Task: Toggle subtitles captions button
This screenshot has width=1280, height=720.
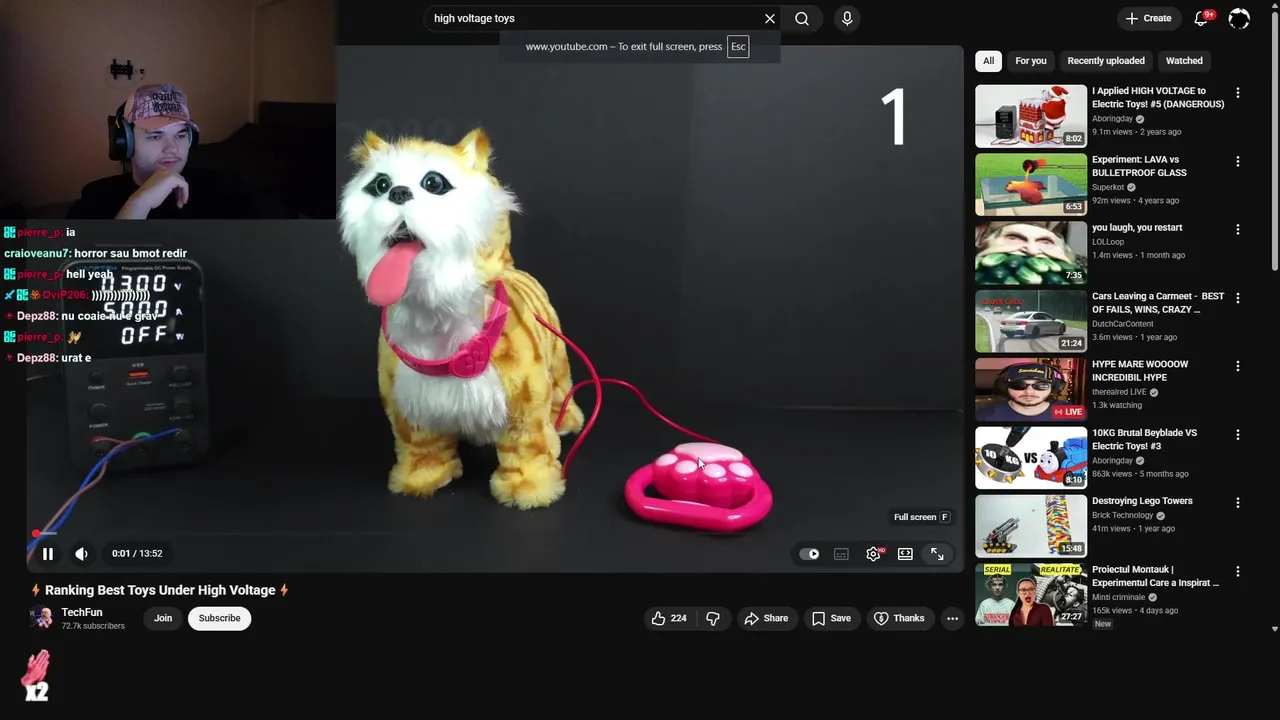Action: pyautogui.click(x=841, y=554)
